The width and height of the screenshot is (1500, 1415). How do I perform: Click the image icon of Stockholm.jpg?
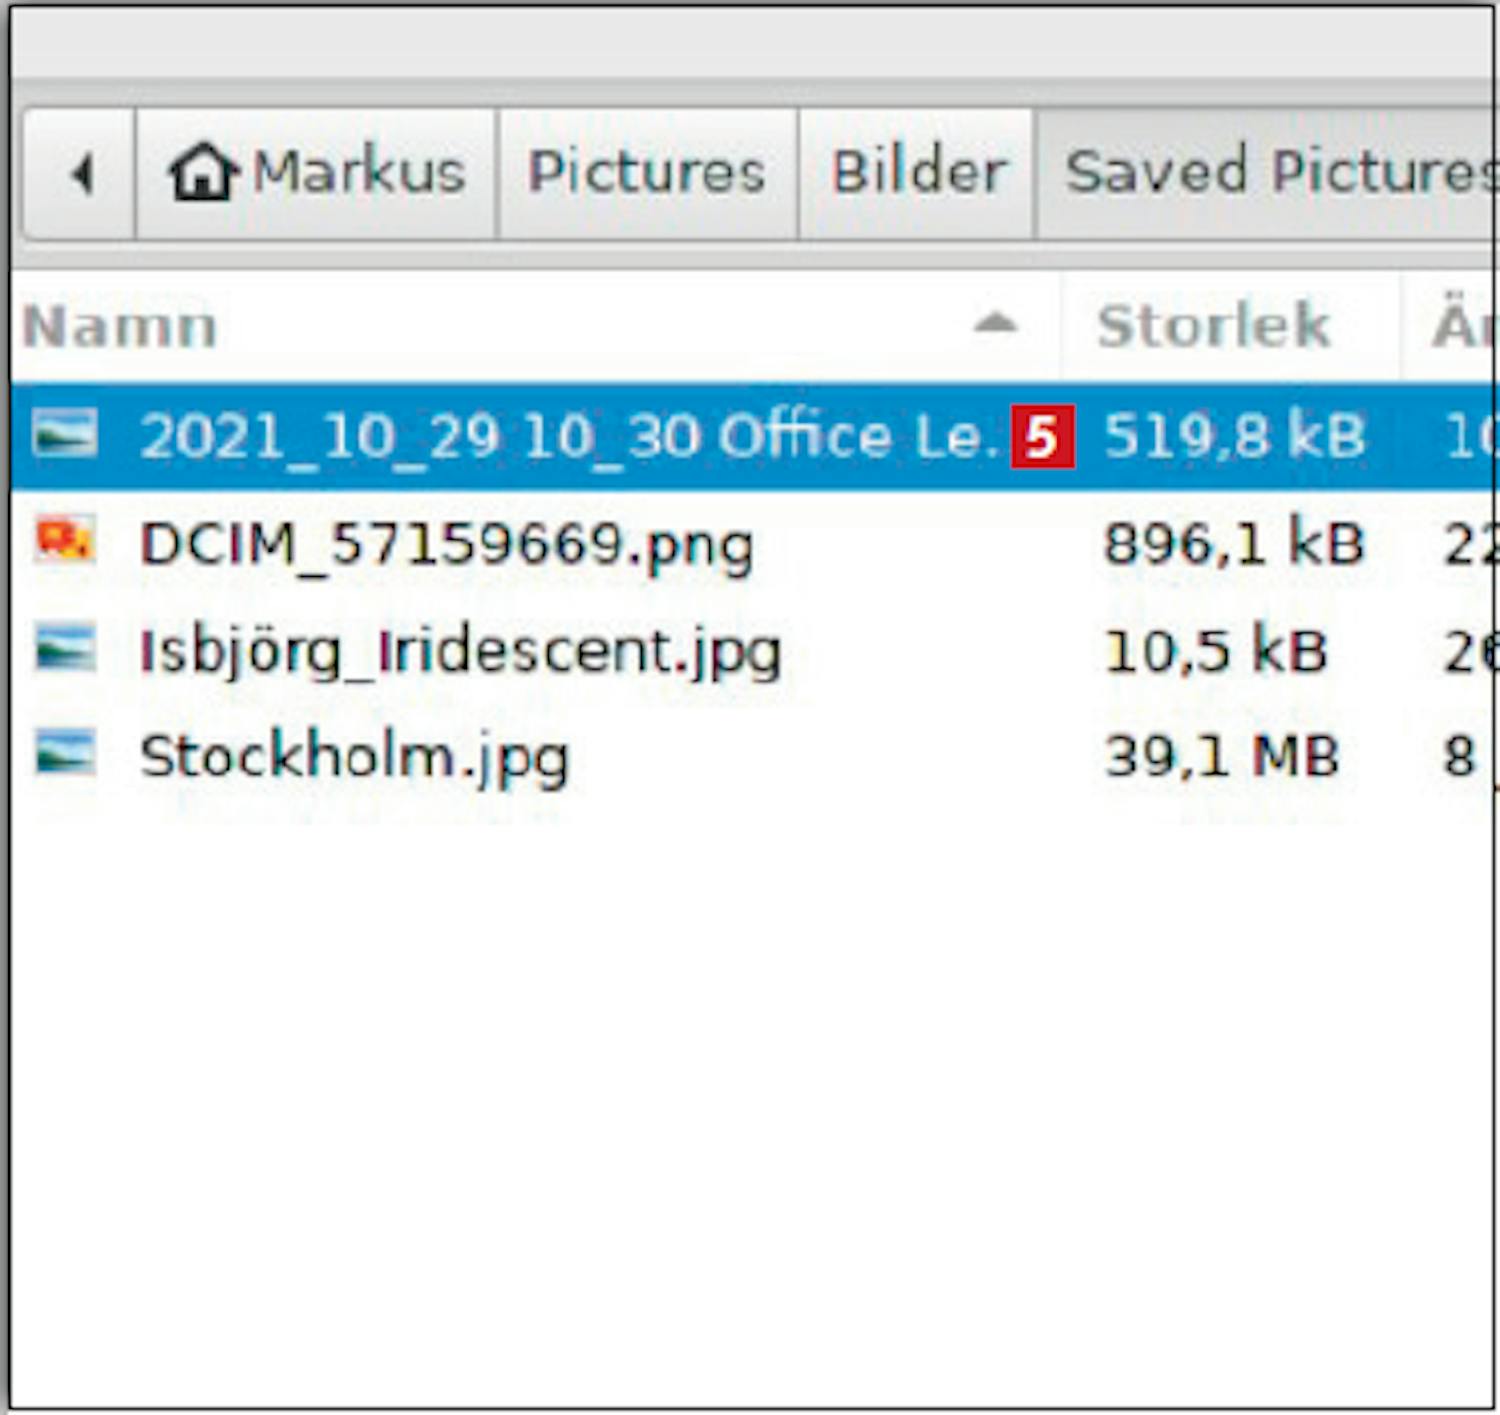[66, 753]
